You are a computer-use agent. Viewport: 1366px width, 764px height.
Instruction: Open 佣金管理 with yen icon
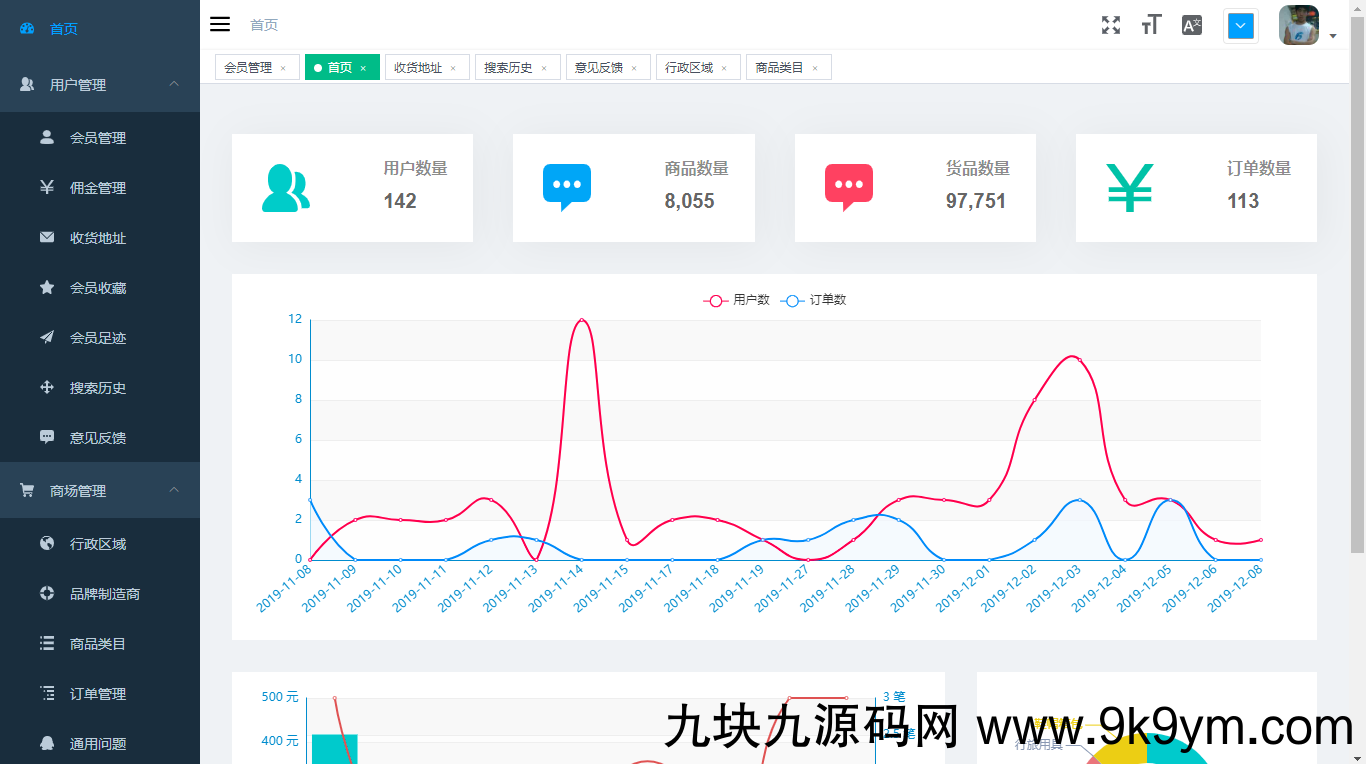(98, 188)
